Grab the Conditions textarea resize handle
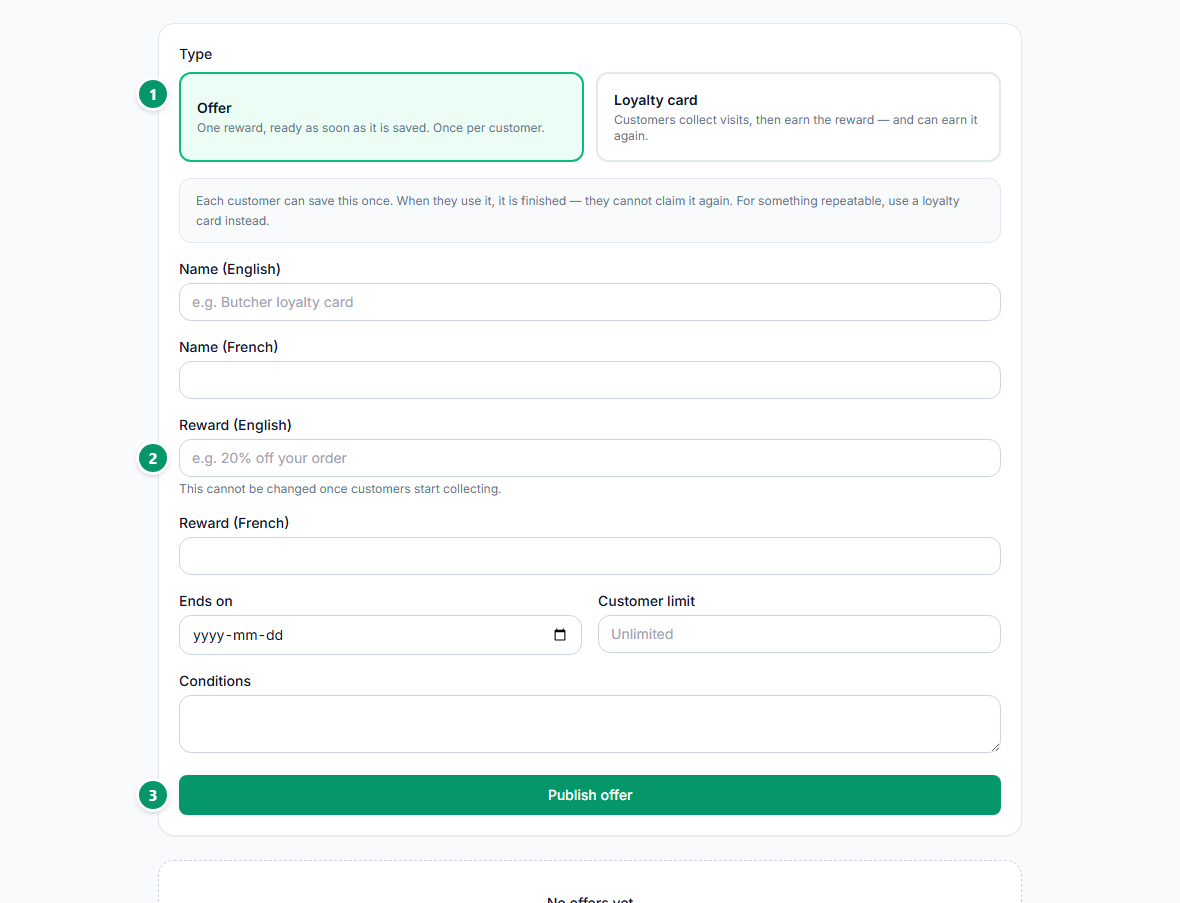The image size is (1180, 903). point(995,747)
